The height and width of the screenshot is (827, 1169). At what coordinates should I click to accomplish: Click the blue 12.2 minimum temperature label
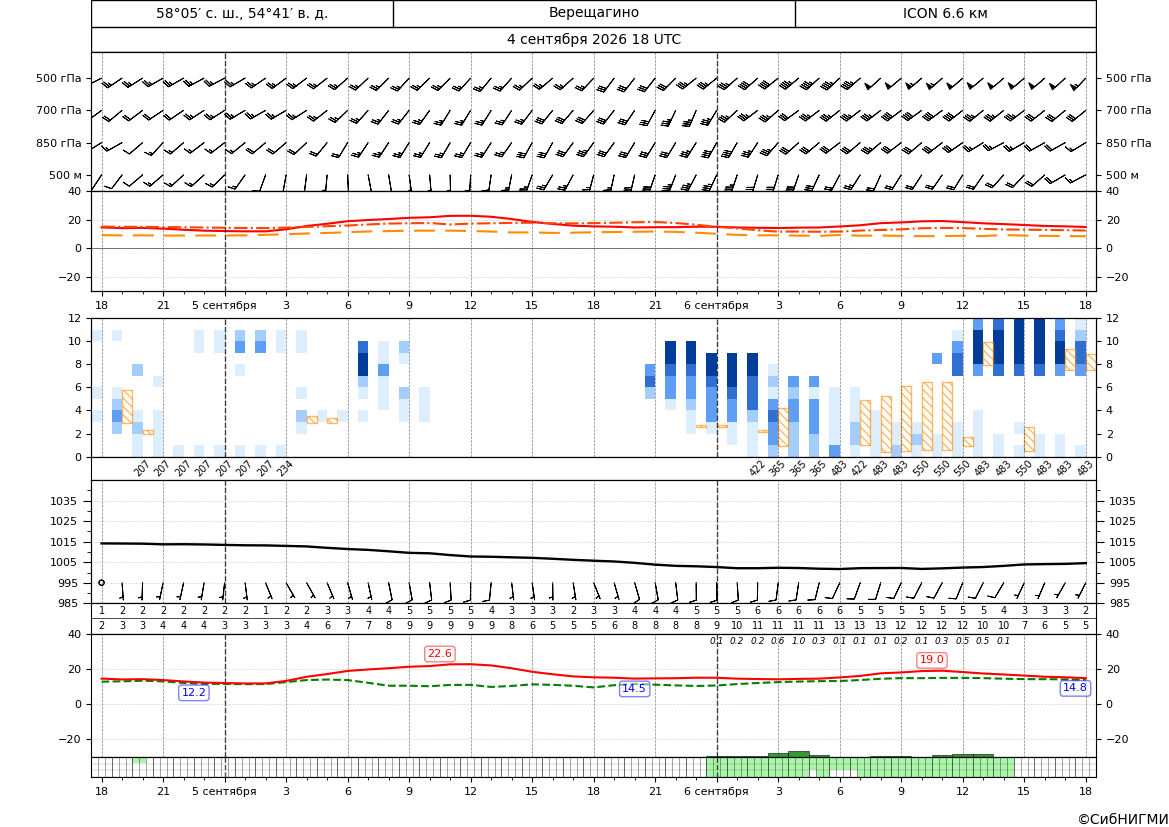pos(194,692)
